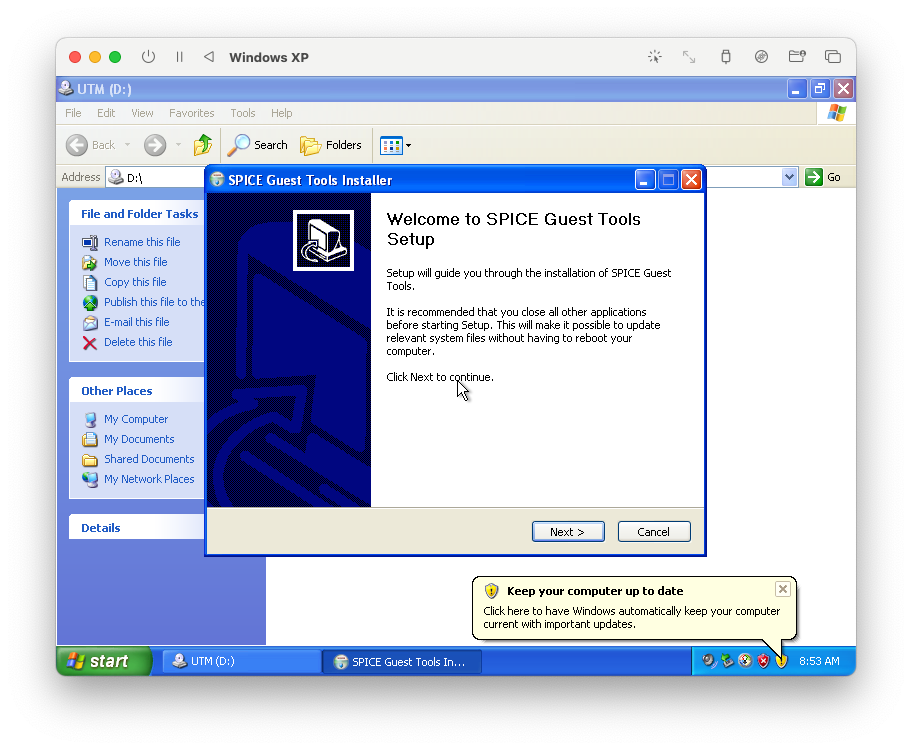Image resolution: width=912 pixels, height=750 pixels.
Task: Click the UTM drive image icon
Action: pos(761,57)
